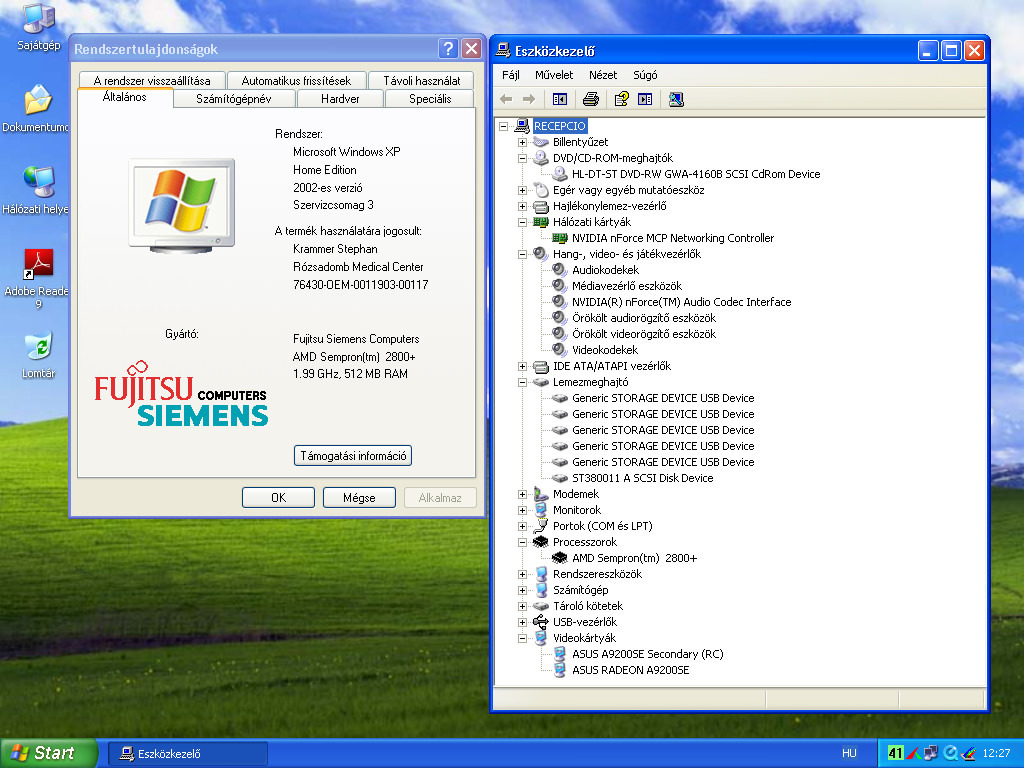The height and width of the screenshot is (768, 1024).
Task: Expand Egér vagy egyéb mutatóeszköz category
Action: click(x=522, y=190)
